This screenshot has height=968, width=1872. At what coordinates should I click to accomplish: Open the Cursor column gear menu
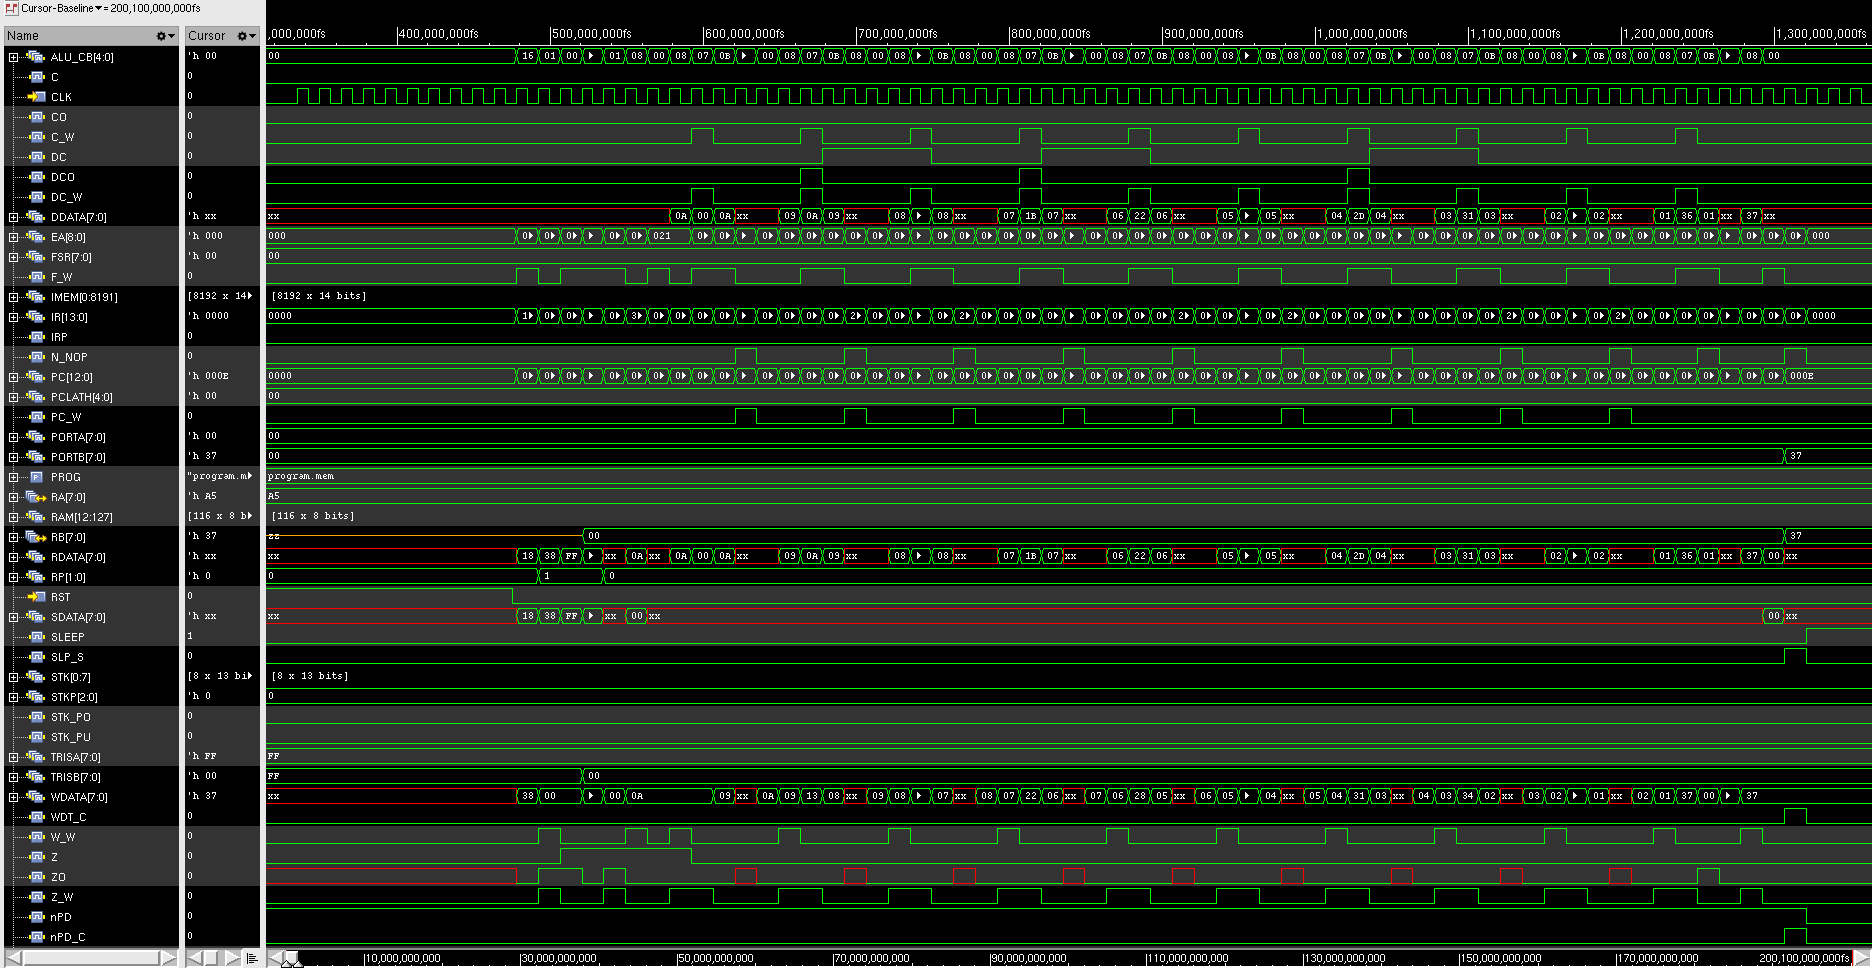pos(246,36)
